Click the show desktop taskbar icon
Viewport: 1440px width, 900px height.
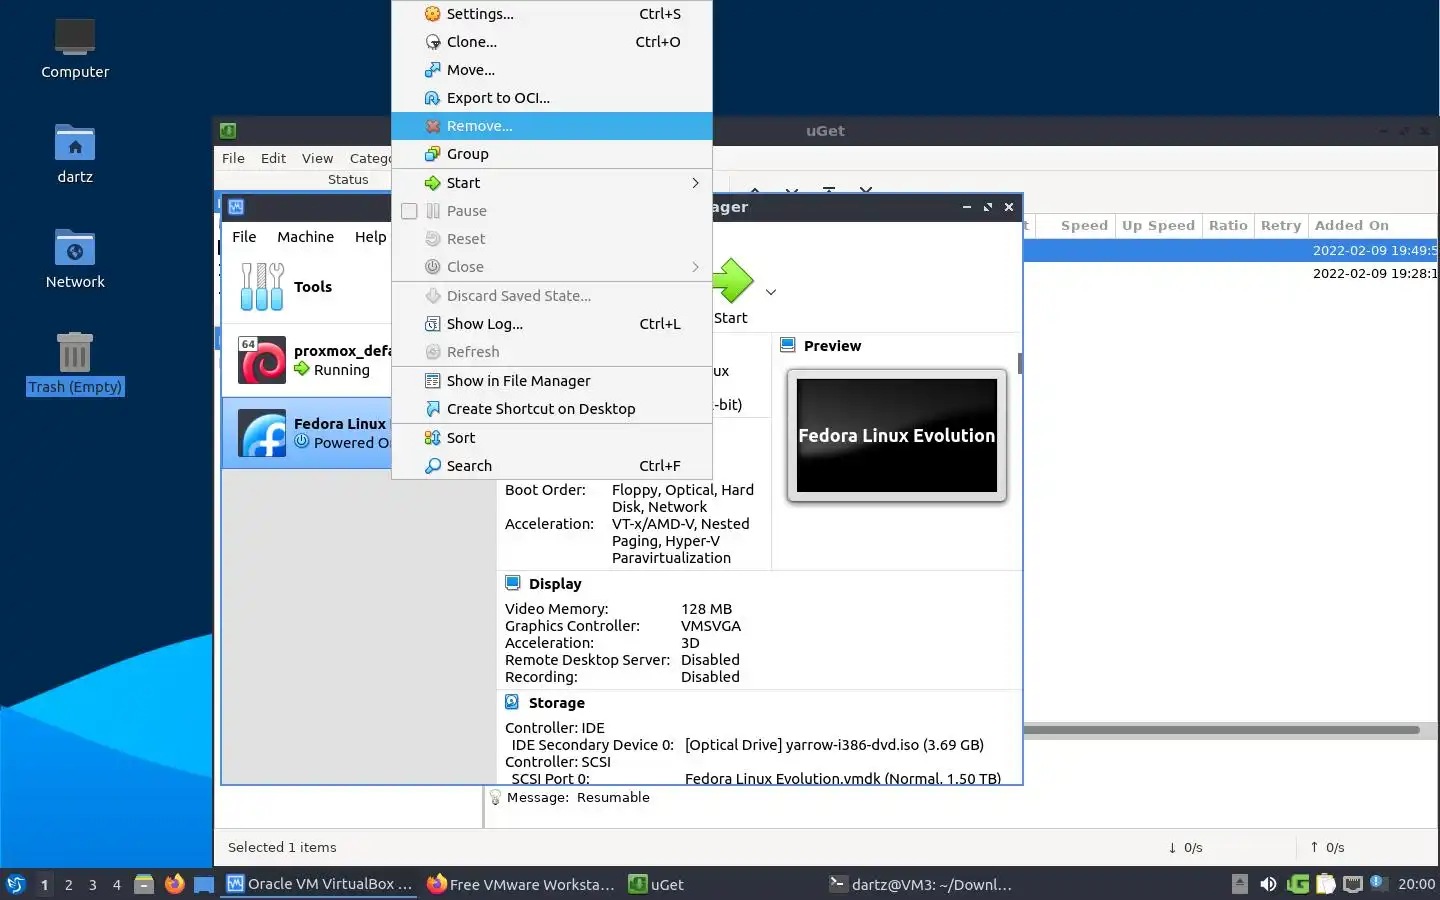(204, 884)
